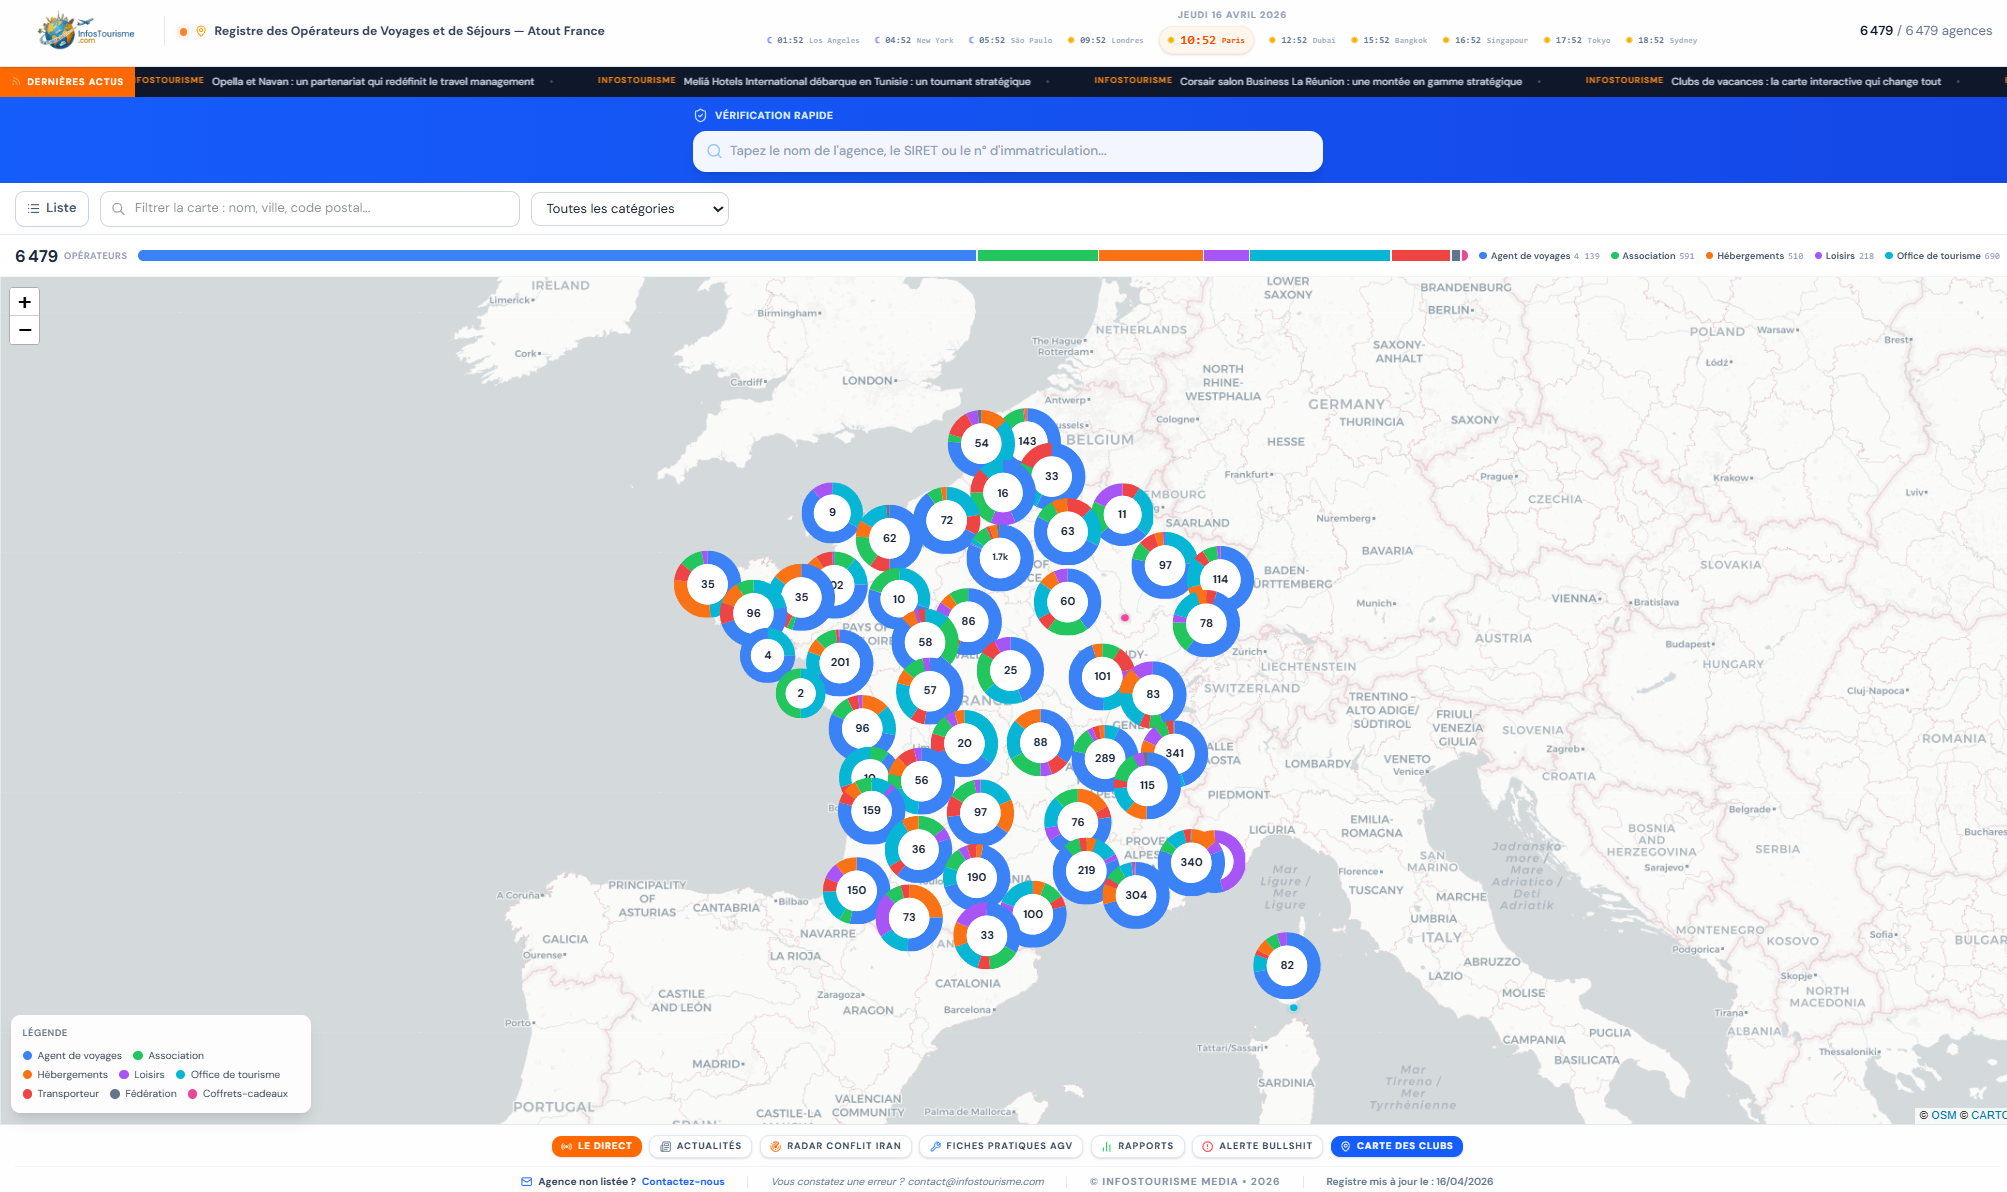Switch to Liste view
2007x1192 pixels.
[x=52, y=208]
